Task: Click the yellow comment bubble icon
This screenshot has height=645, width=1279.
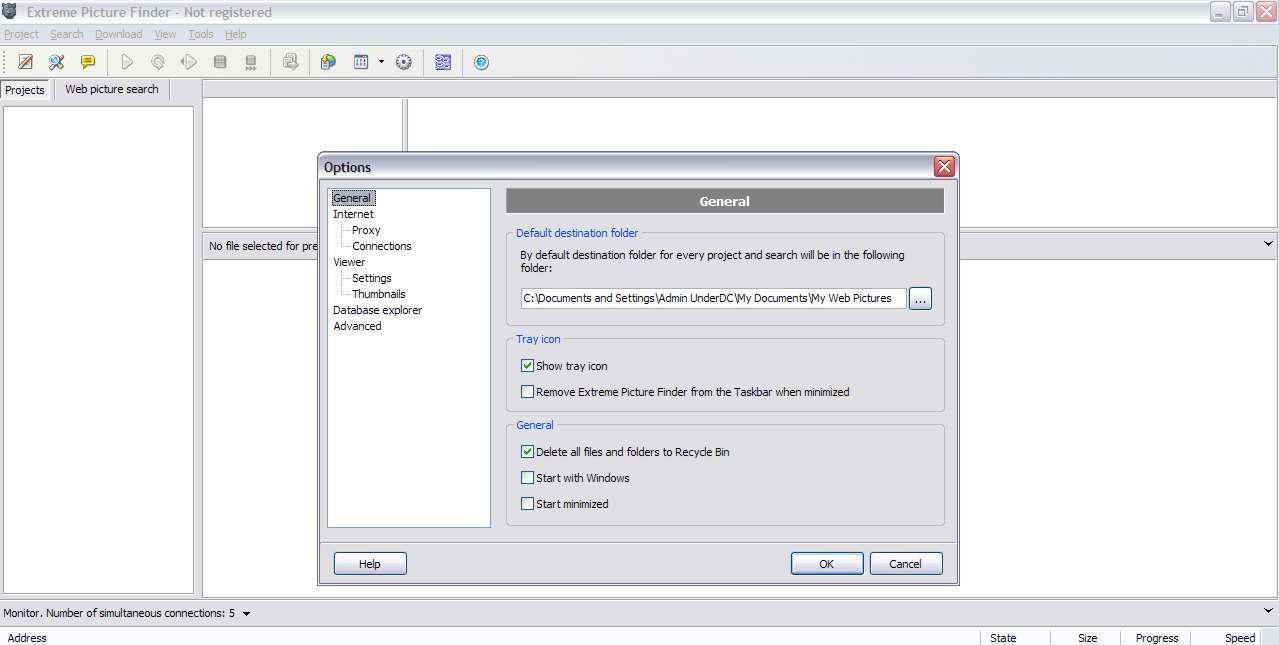Action: tap(88, 62)
